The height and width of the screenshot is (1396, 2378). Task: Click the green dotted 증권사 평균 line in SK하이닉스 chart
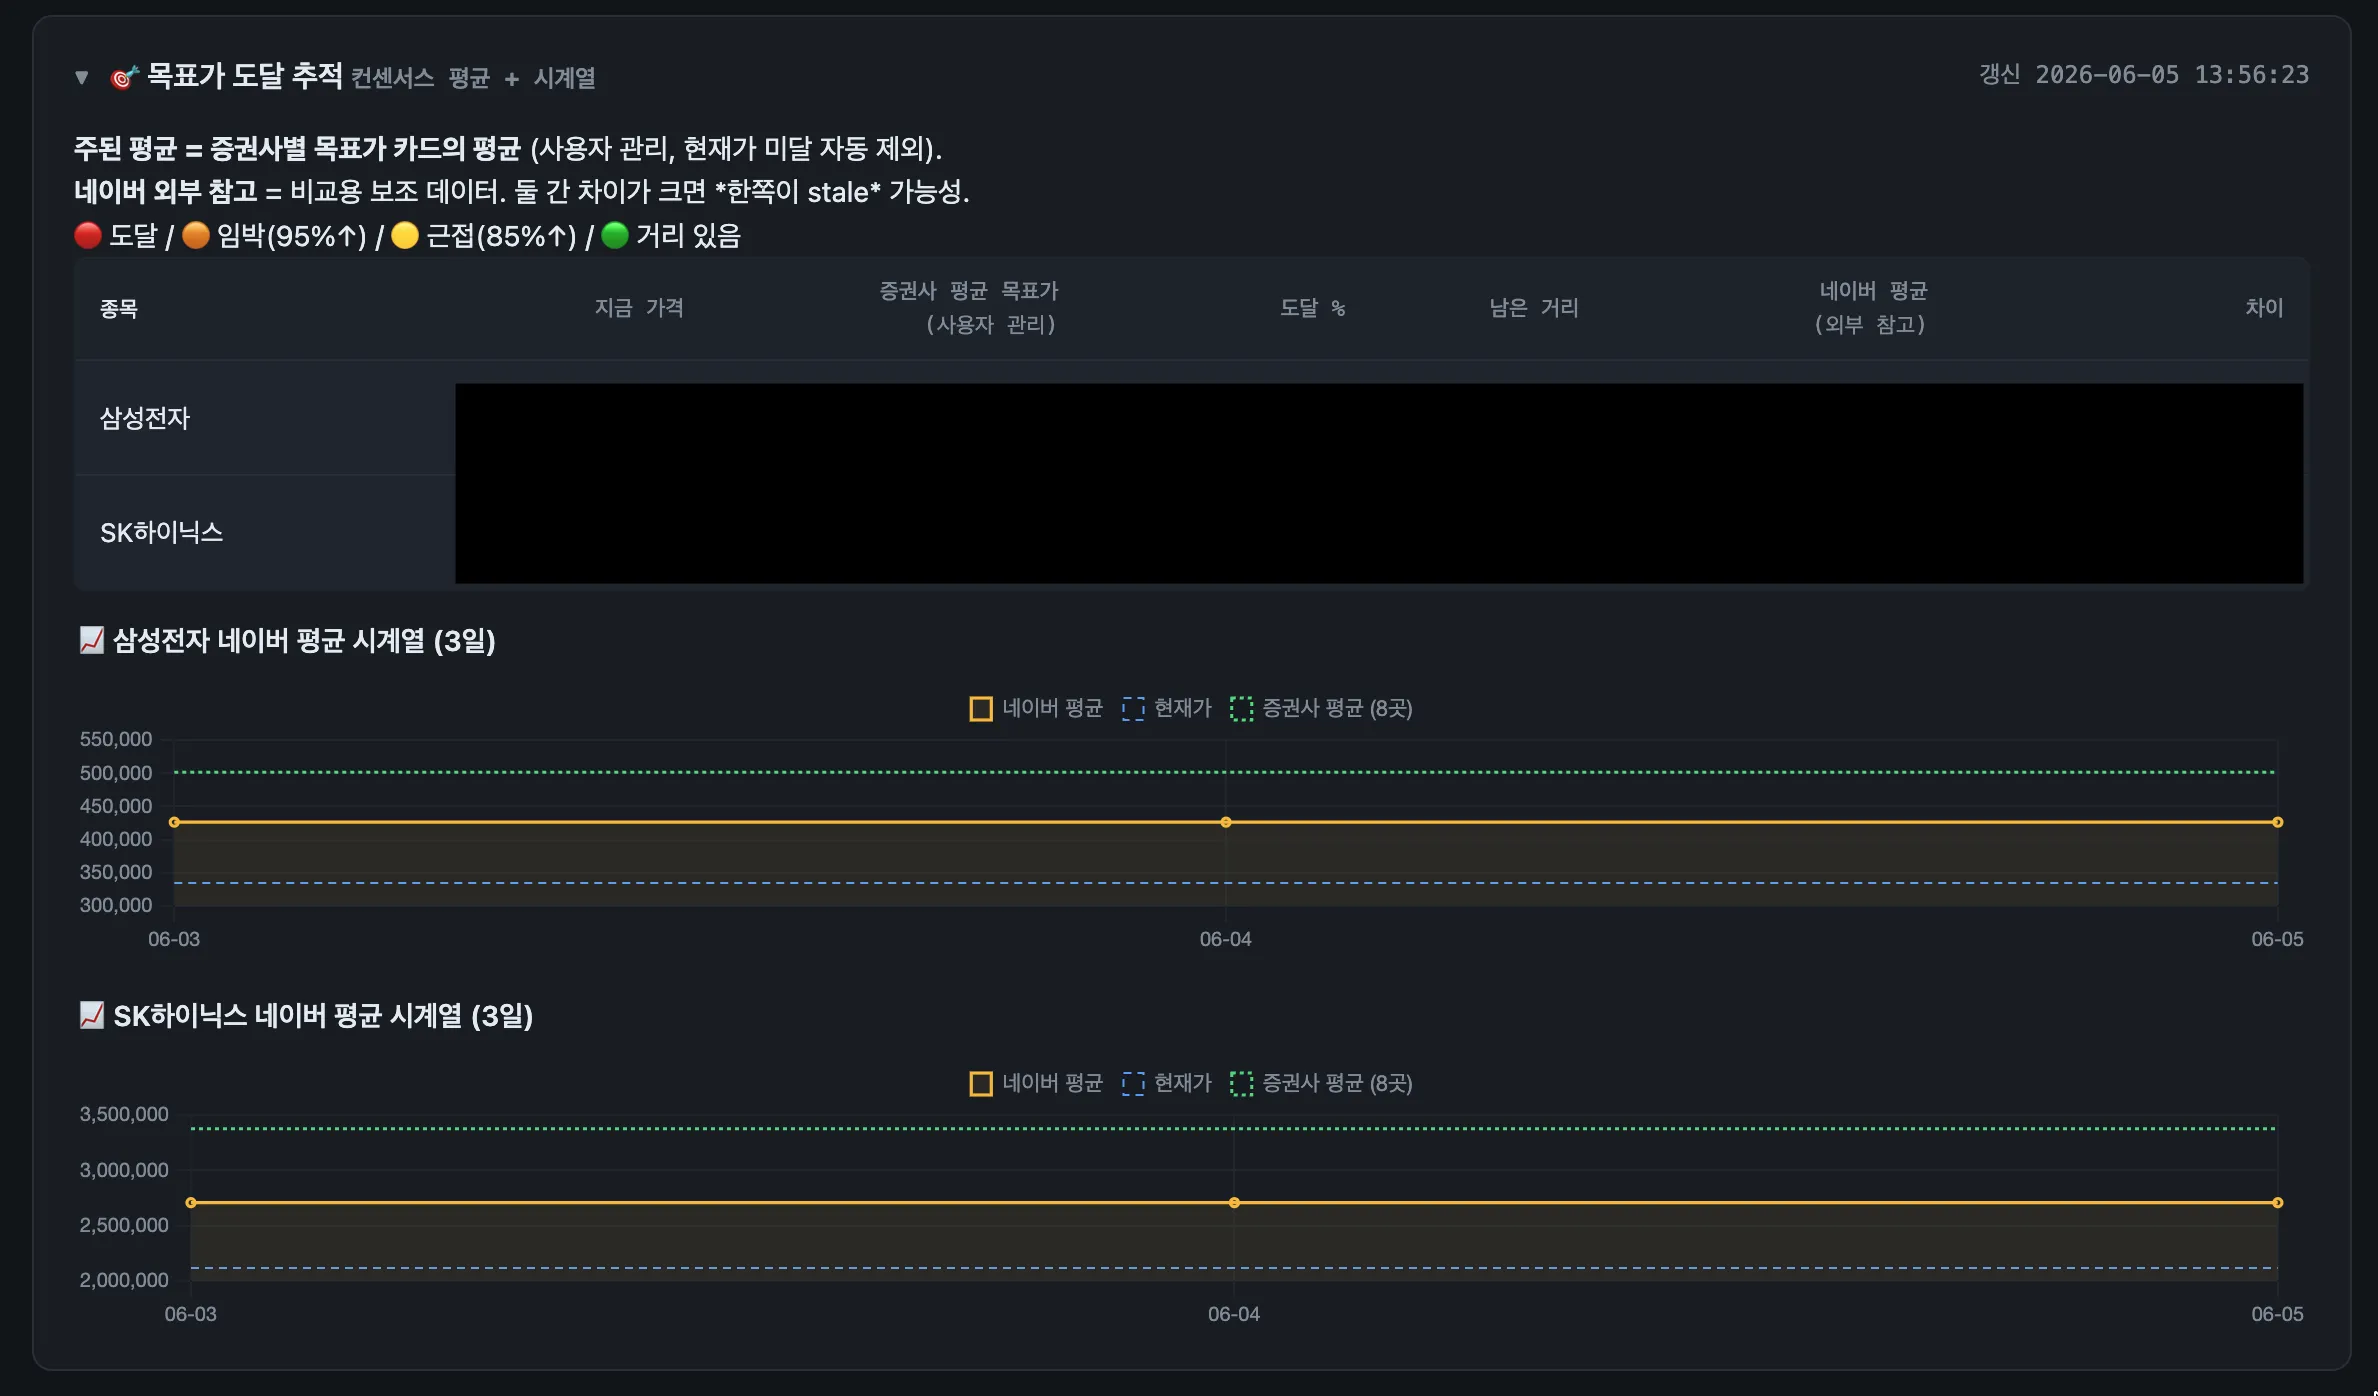tap(1234, 1128)
